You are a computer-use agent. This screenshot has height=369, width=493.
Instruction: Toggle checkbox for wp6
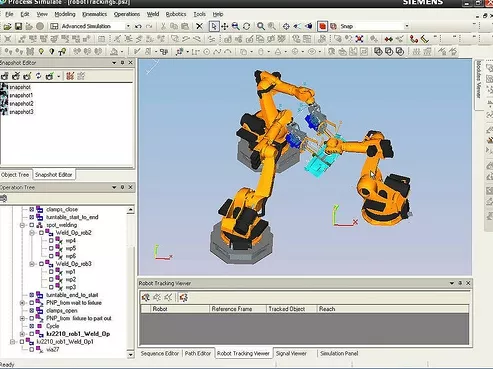click(x=51, y=256)
